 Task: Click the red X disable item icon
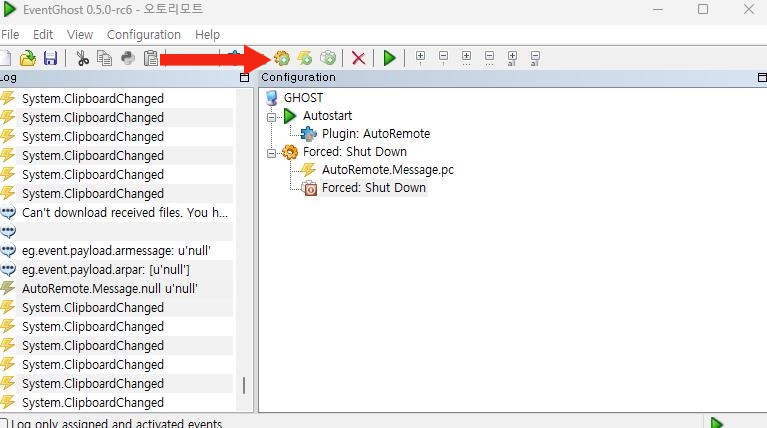click(x=358, y=58)
